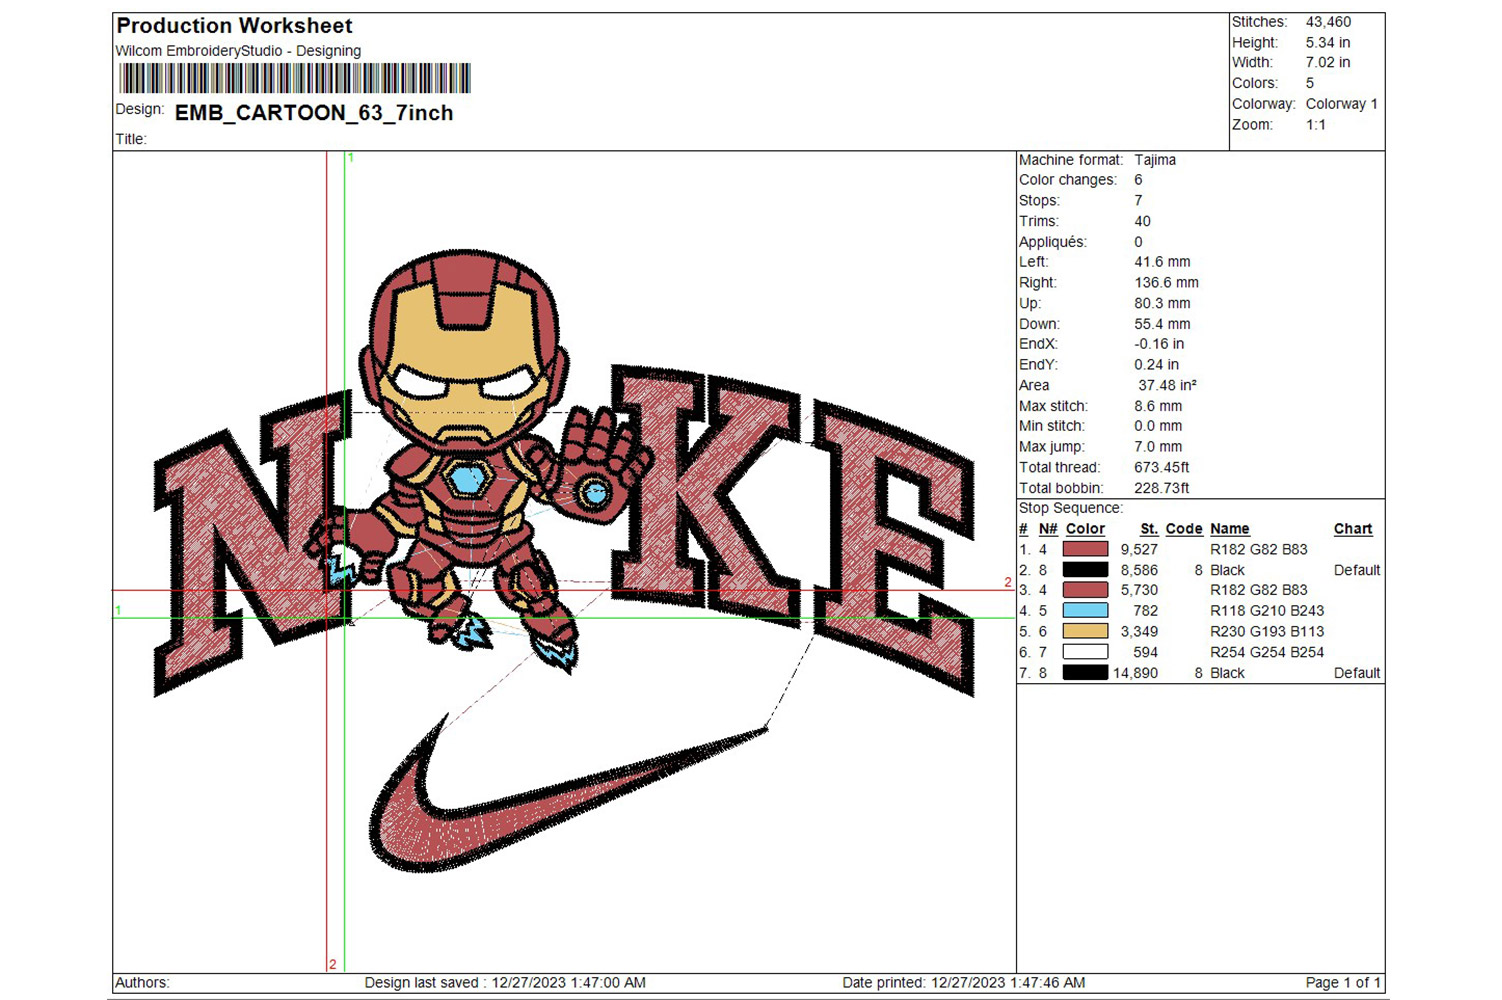Viewport: 1502px width, 1000px height.
Task: Select the design name EMB_CARTOON_63_7inch
Action: tap(314, 113)
